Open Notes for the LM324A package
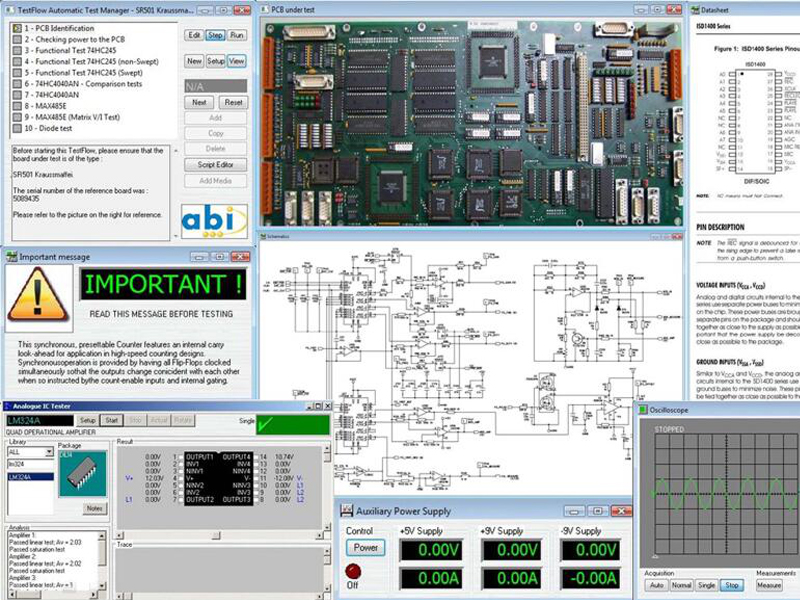The width and height of the screenshot is (800, 600). [94, 508]
